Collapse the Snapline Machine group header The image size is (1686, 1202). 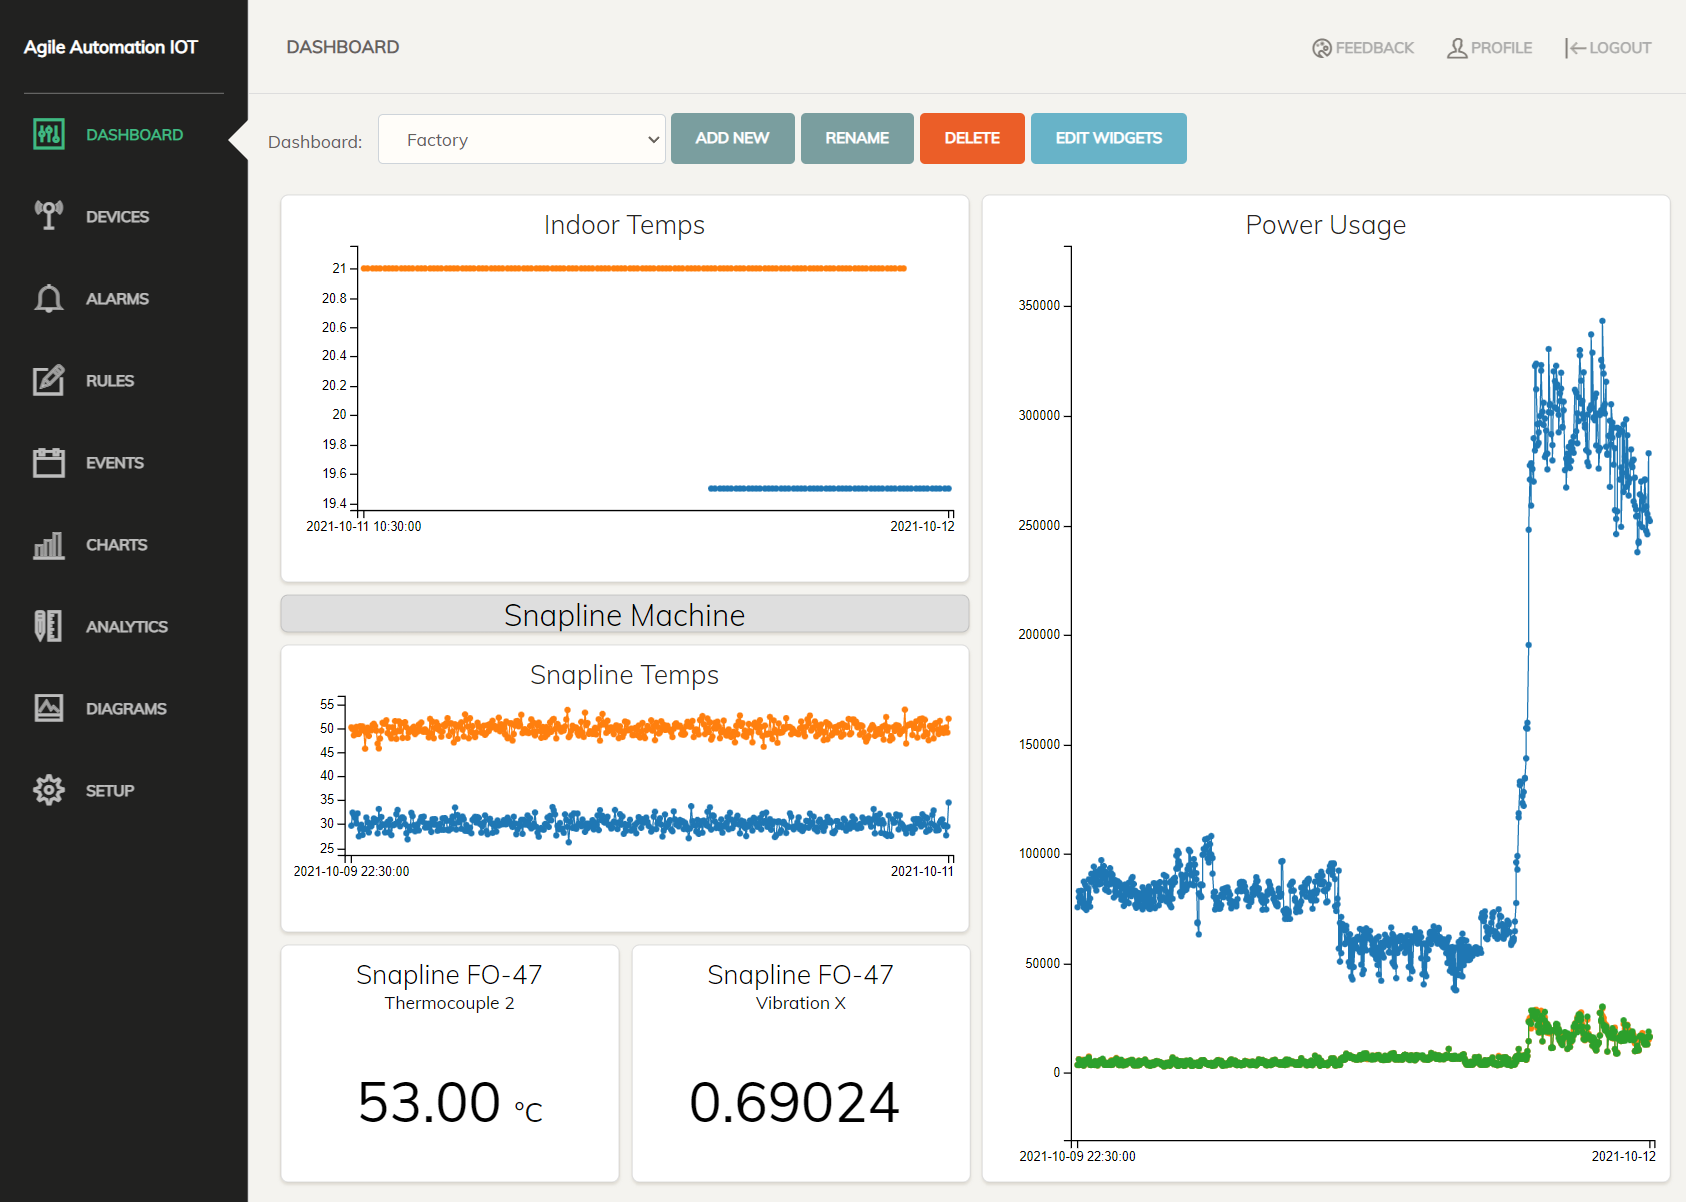click(x=624, y=614)
